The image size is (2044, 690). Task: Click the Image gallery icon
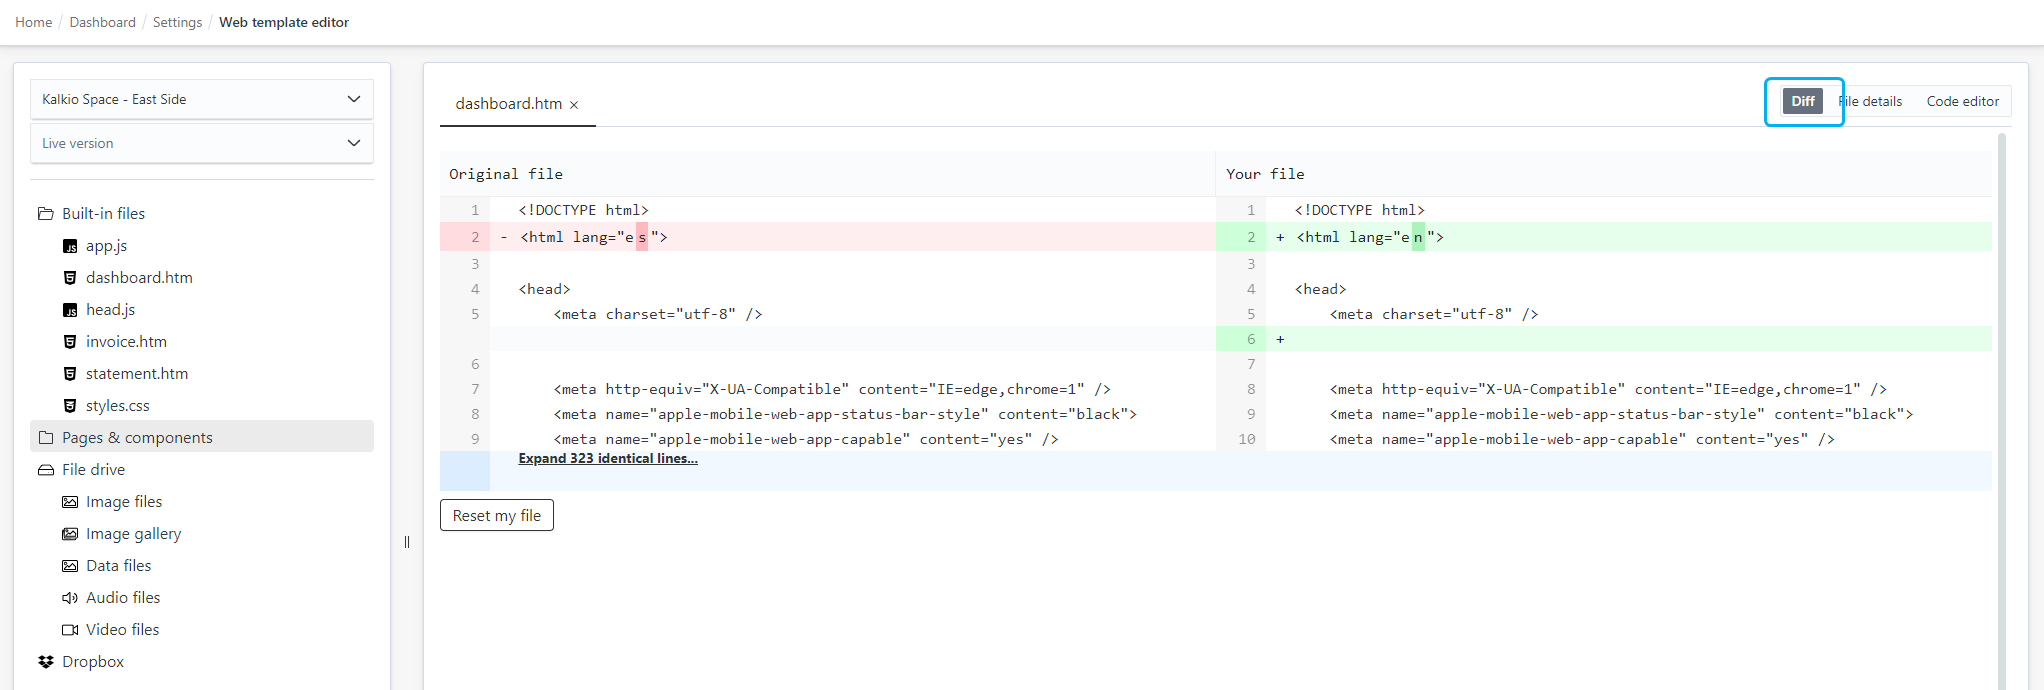(70, 534)
